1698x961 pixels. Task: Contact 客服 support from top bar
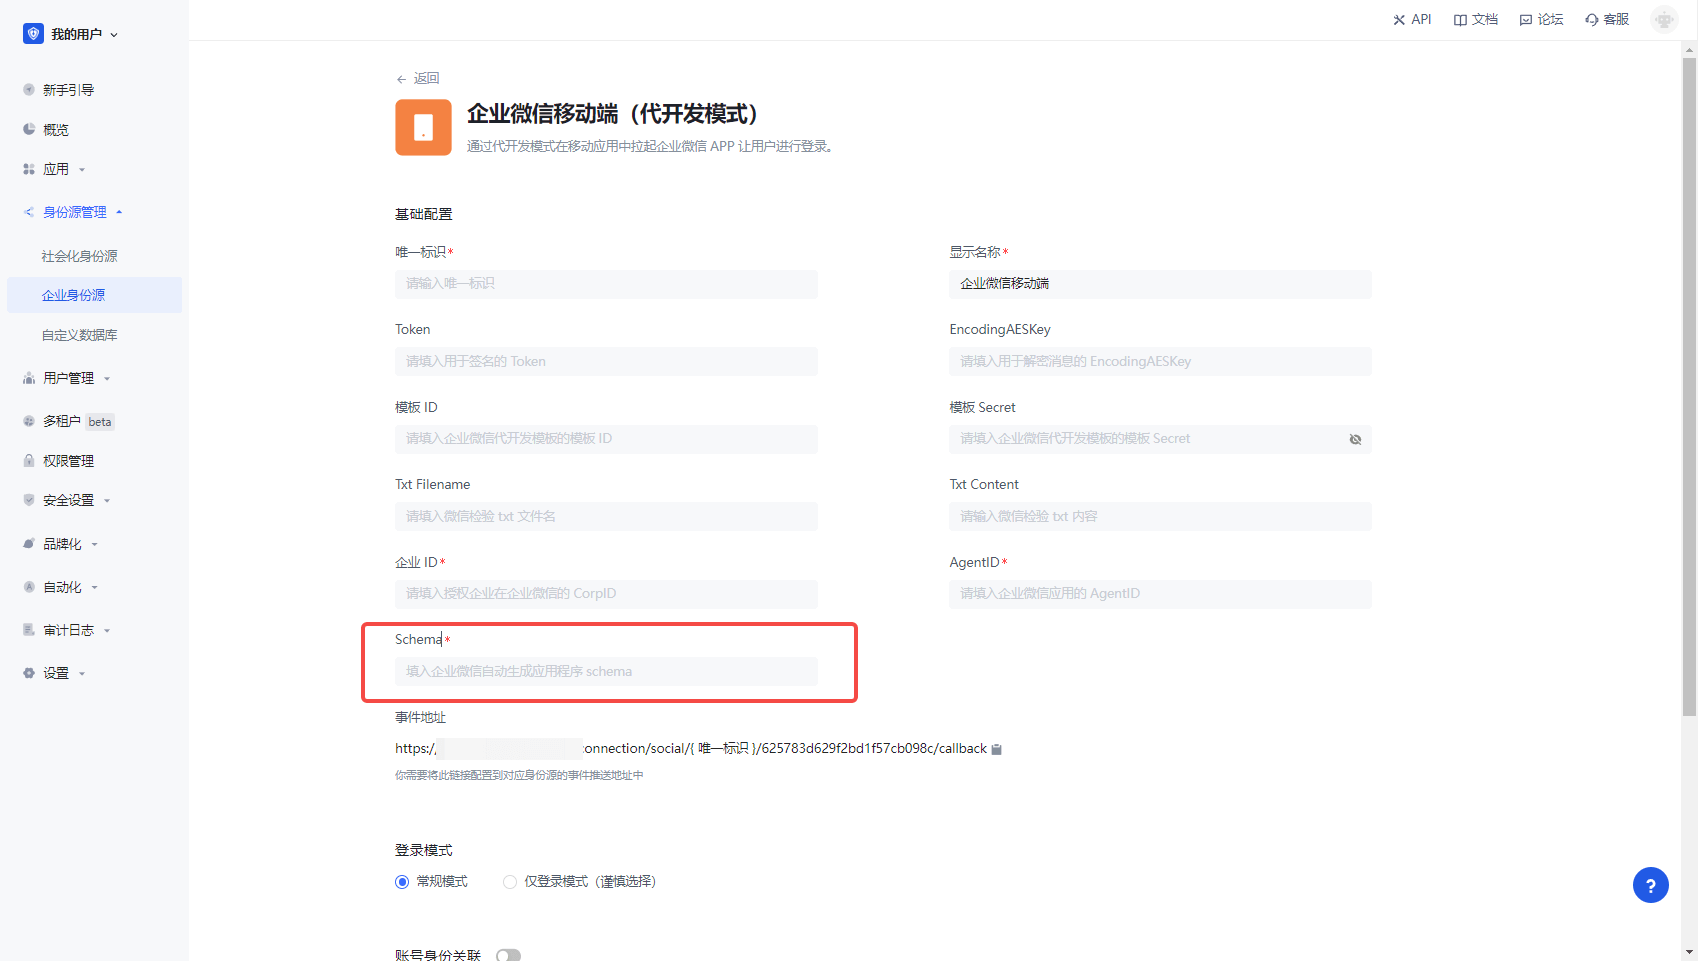click(1607, 19)
